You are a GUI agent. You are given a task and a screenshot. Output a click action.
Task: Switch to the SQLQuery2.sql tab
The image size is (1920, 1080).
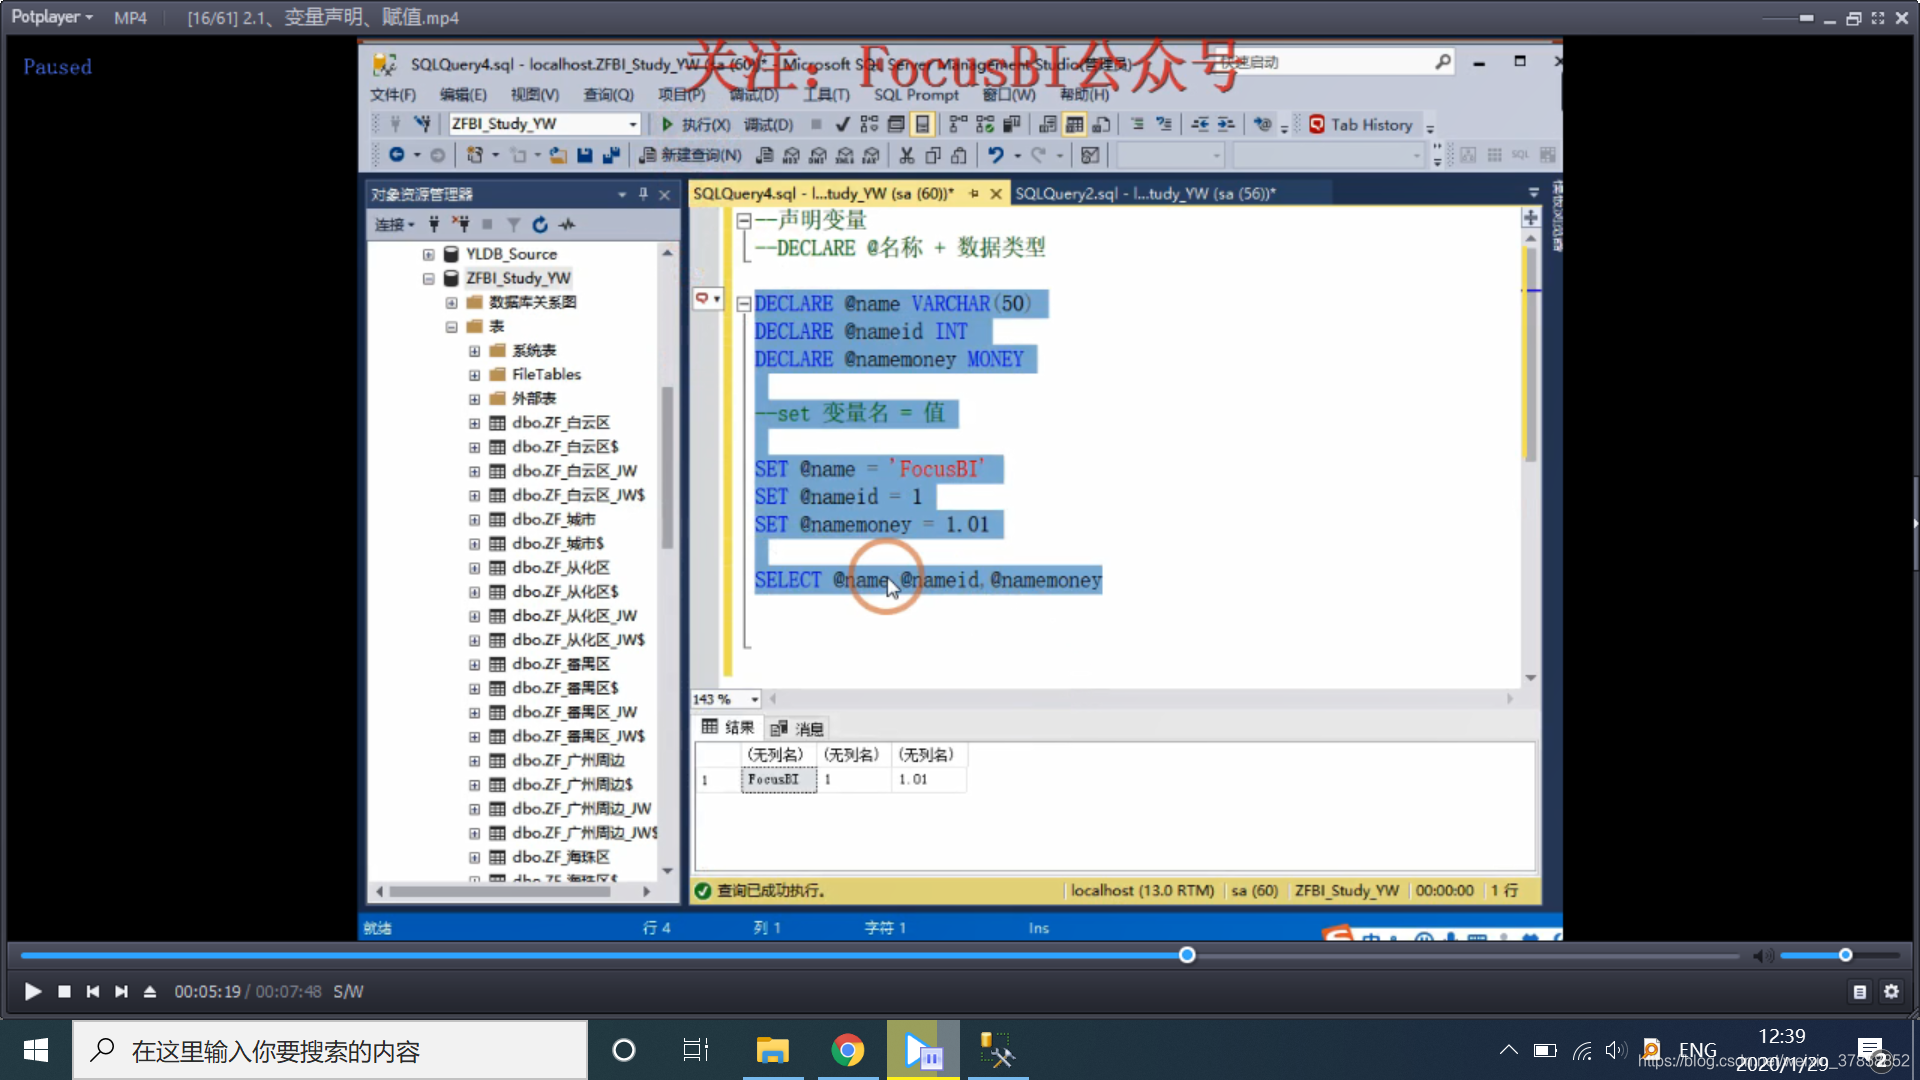(1144, 193)
